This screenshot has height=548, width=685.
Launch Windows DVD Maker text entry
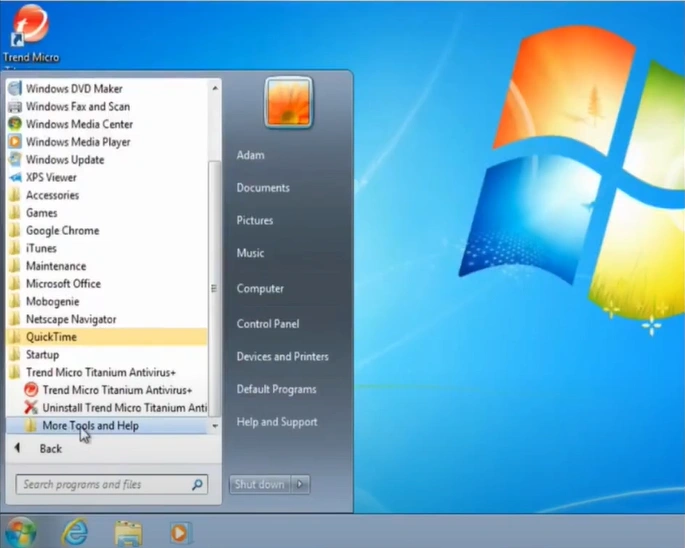click(74, 89)
